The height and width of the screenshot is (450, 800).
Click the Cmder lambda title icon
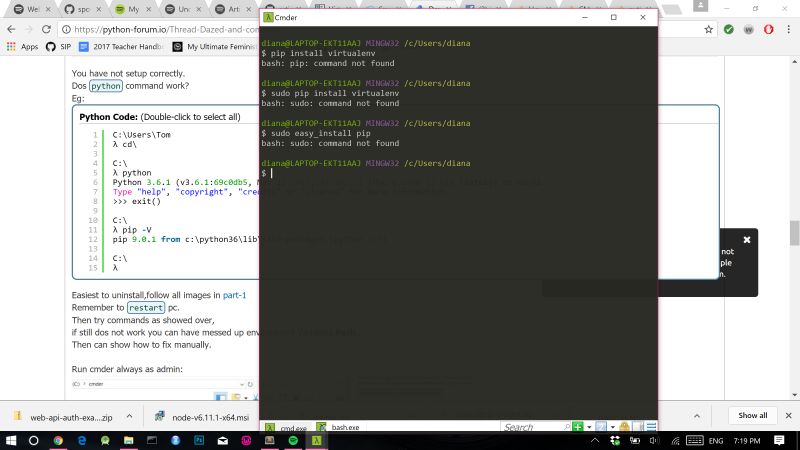tap(268, 17)
